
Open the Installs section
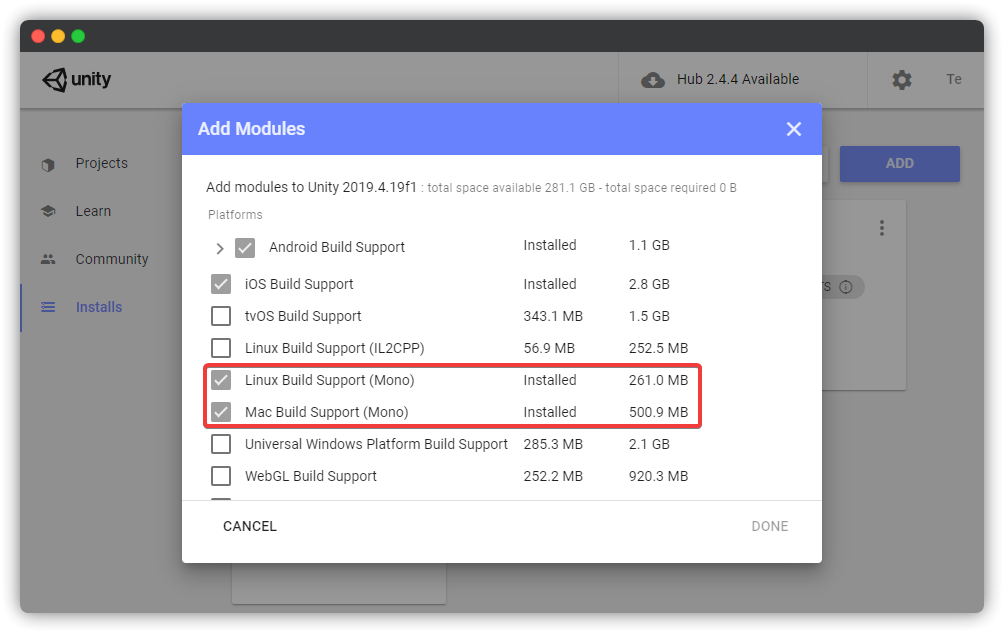point(99,307)
